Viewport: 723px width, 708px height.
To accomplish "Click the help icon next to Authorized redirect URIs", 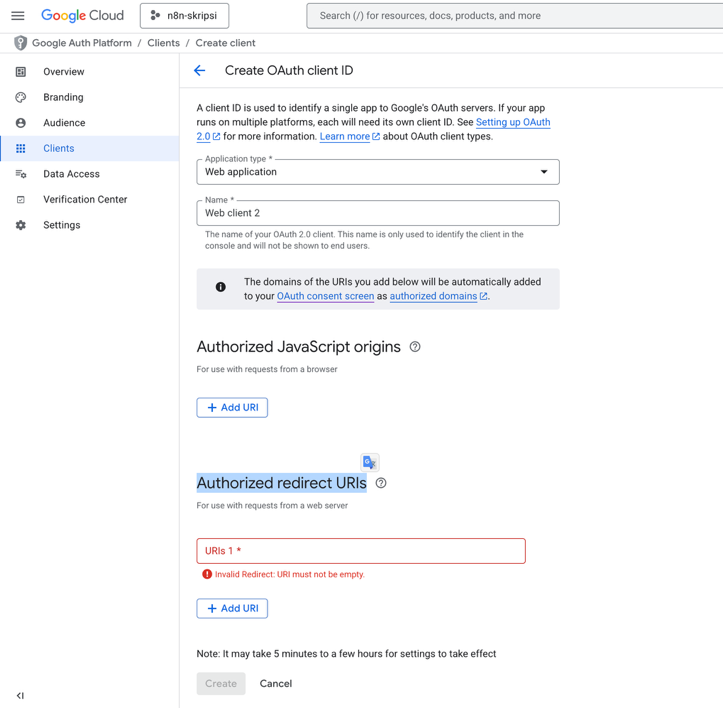I will 381,483.
